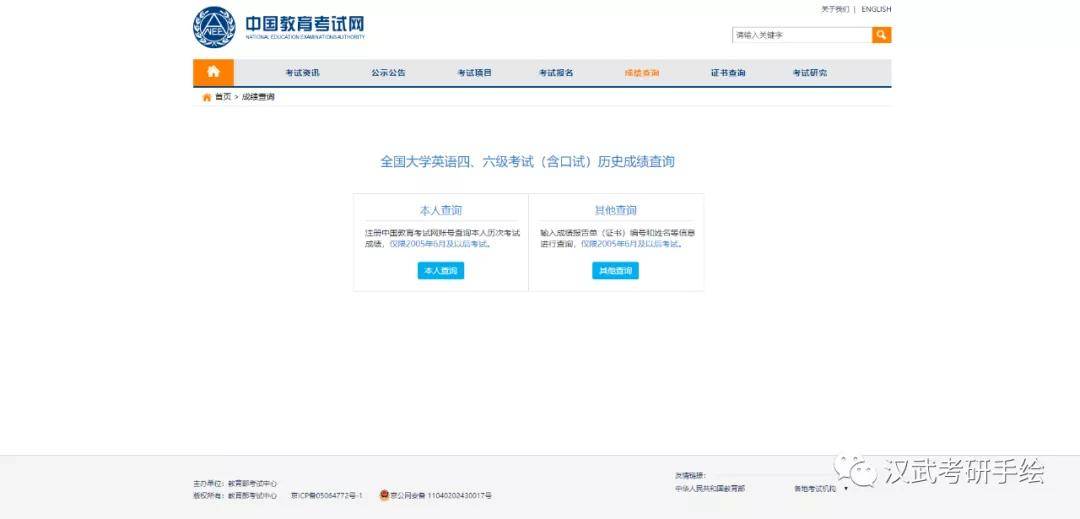This screenshot has width=1080, height=519.
Task: Open the 考试资讯 navigation menu
Action: click(x=303, y=73)
